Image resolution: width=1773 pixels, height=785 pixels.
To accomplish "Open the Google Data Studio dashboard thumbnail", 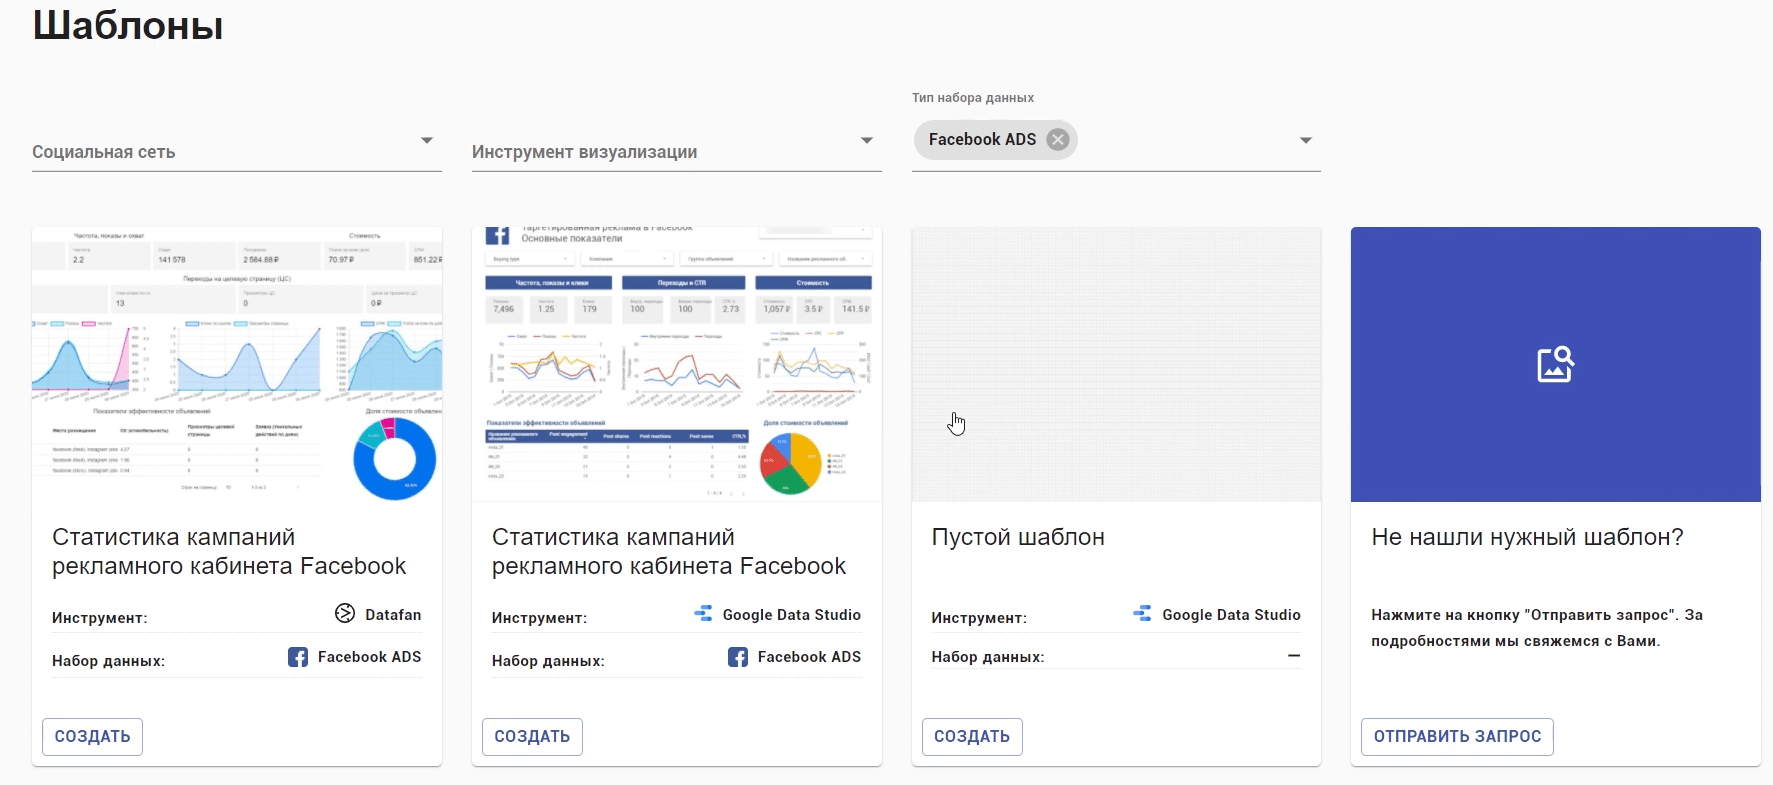I will [x=677, y=364].
